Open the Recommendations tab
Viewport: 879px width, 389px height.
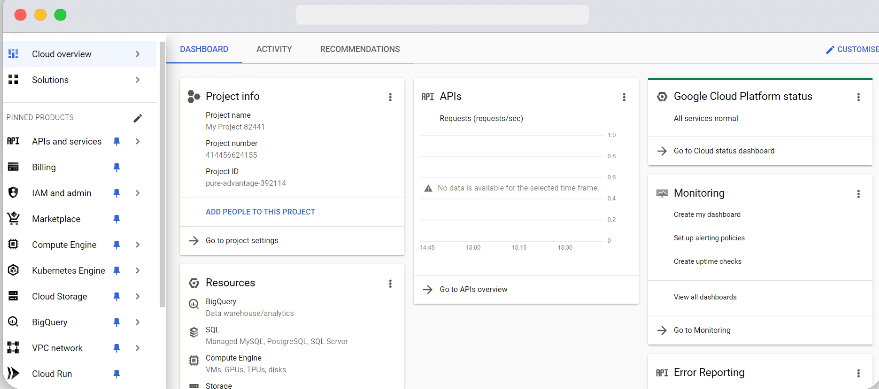tap(360, 49)
